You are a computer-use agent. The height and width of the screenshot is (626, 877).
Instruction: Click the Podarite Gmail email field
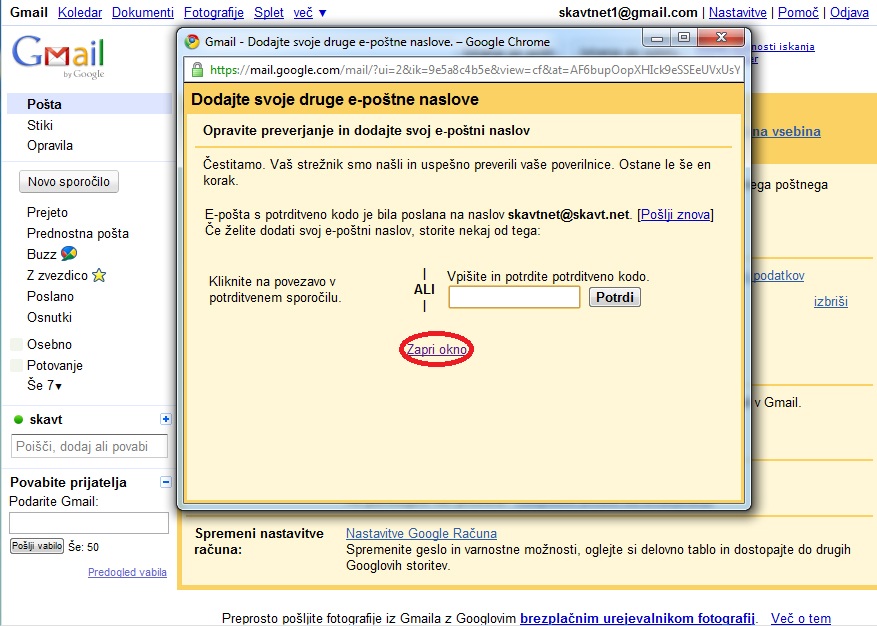pos(89,523)
